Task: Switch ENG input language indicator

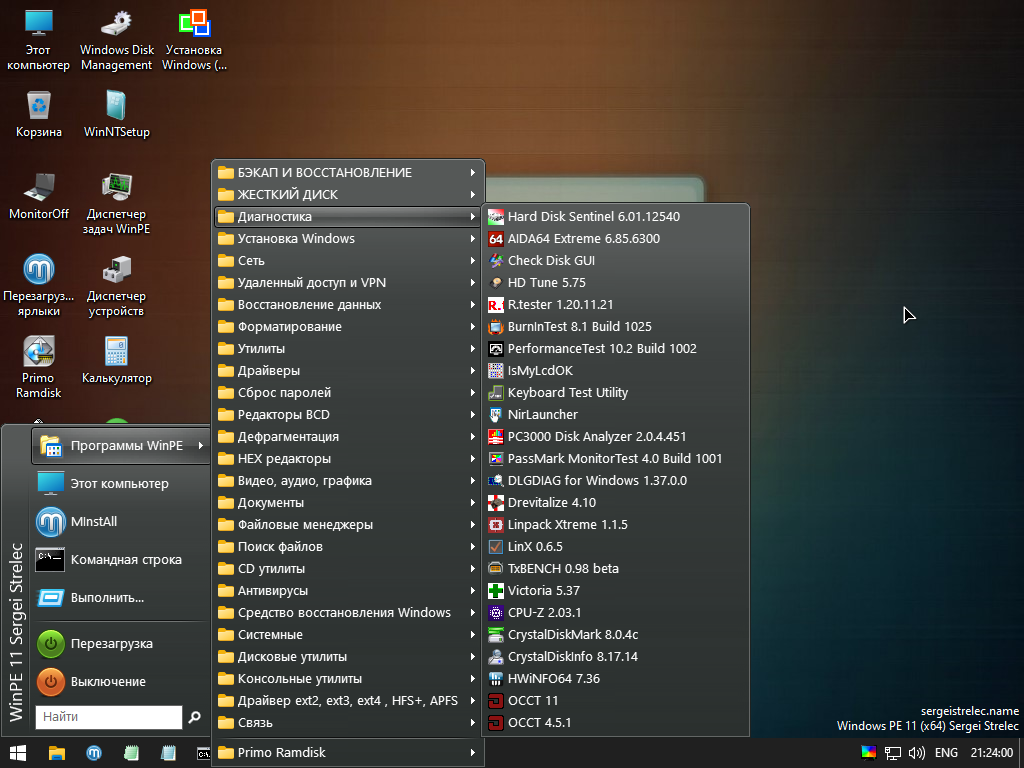Action: [x=946, y=753]
